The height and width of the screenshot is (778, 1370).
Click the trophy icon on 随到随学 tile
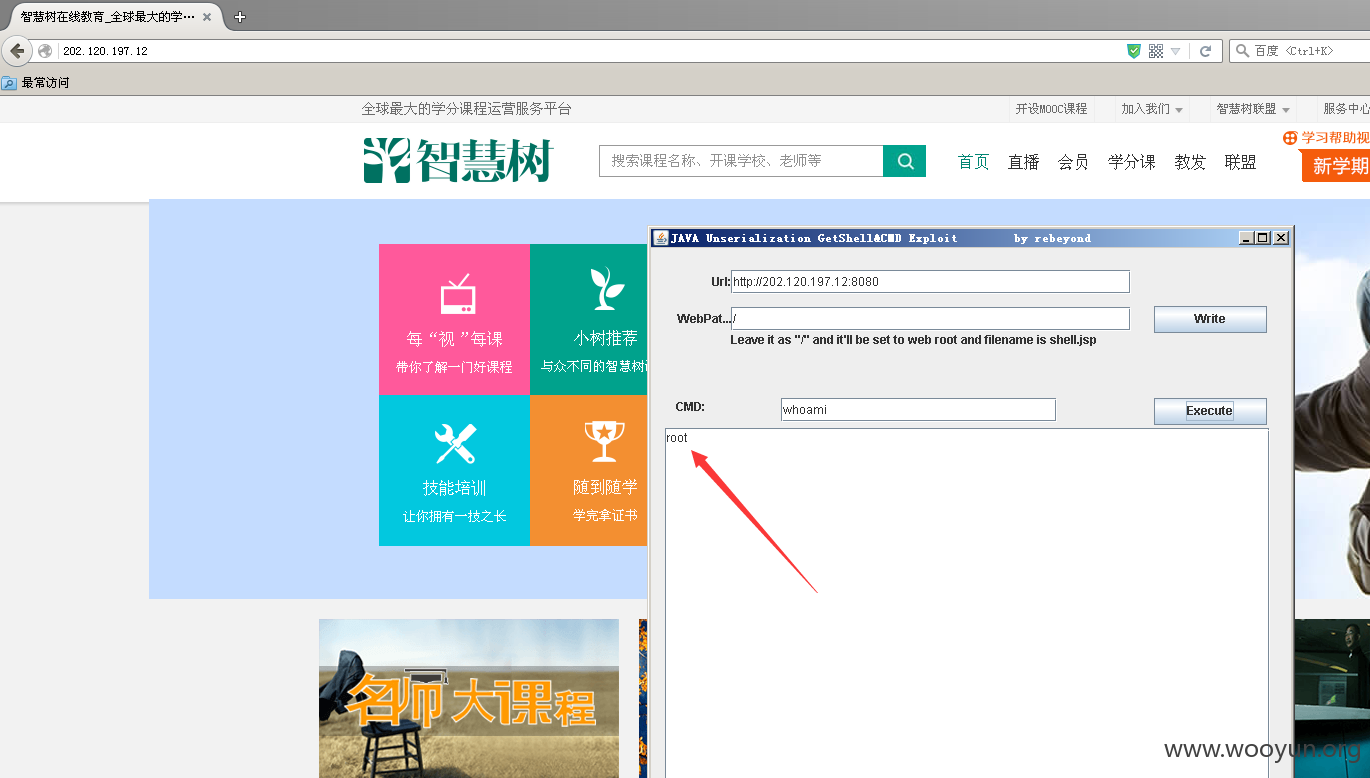click(x=604, y=441)
